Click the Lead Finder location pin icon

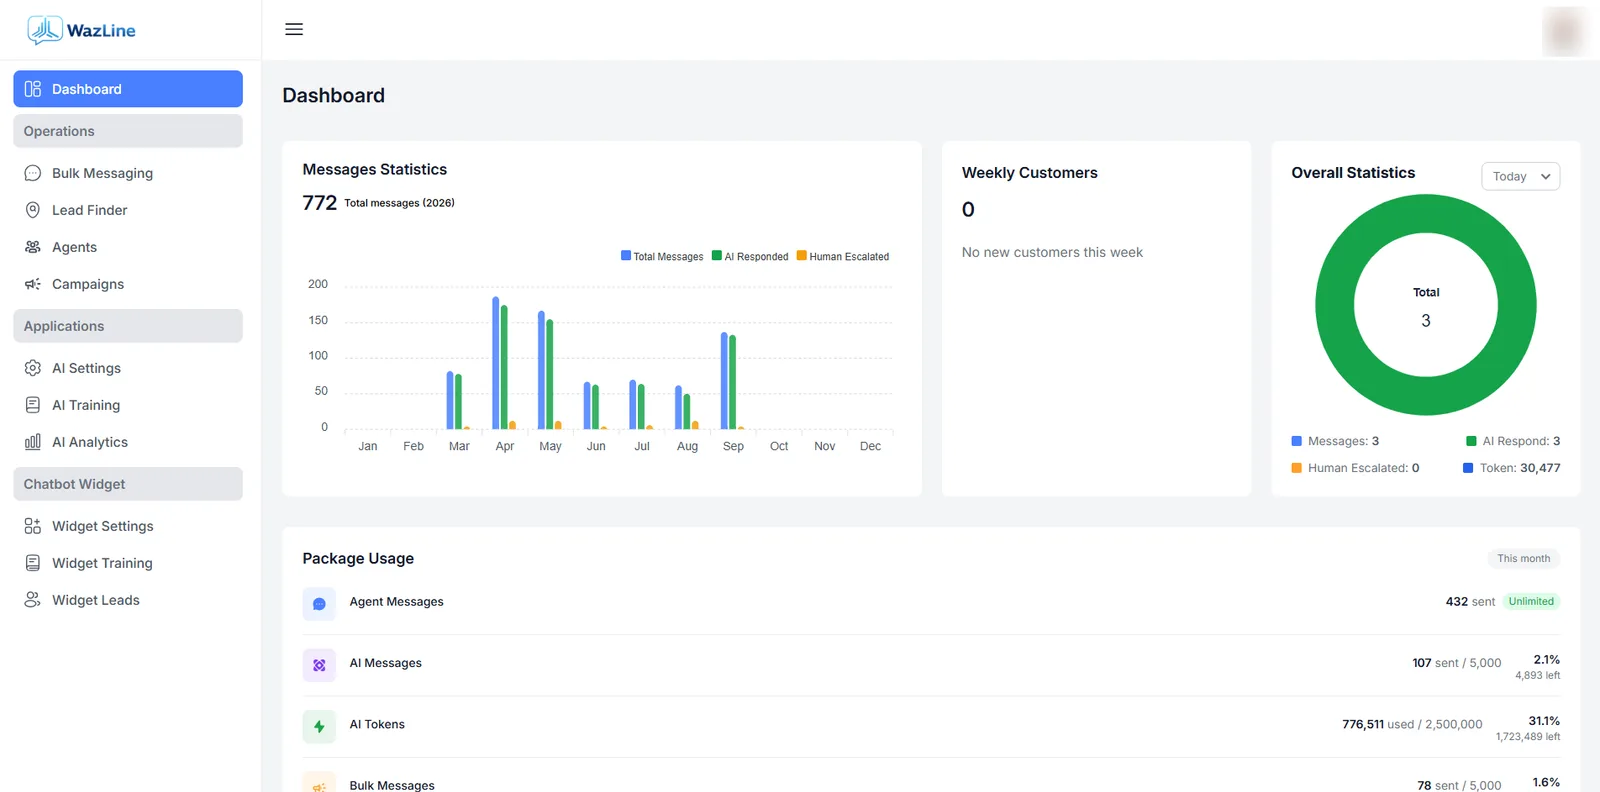pyautogui.click(x=33, y=210)
